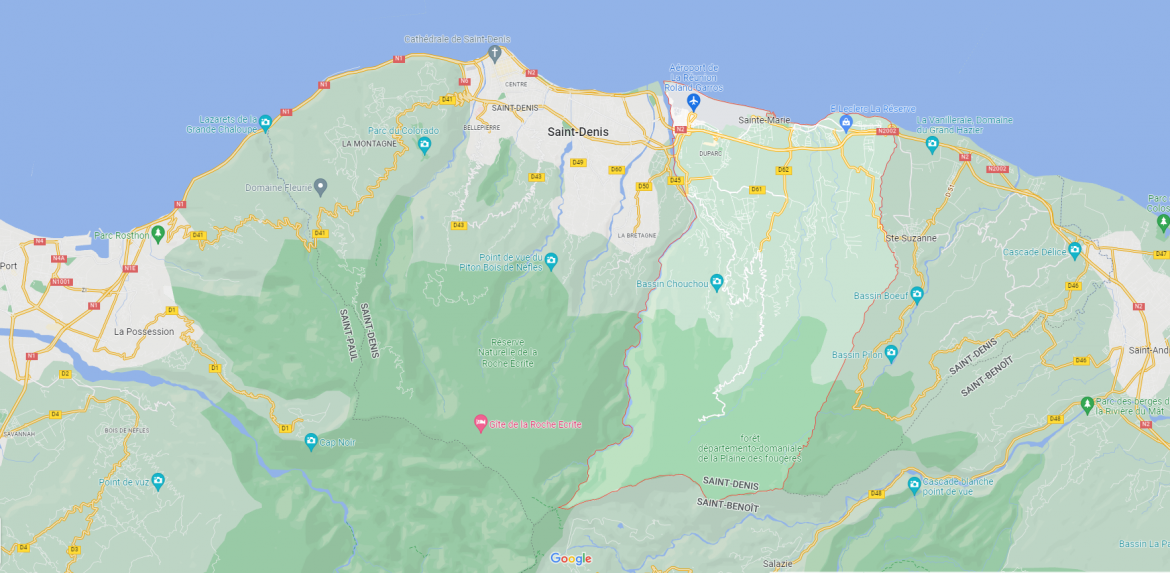
Task: Click the Piton Bois de Nèfles viewpoint icon
Action: pos(550,260)
